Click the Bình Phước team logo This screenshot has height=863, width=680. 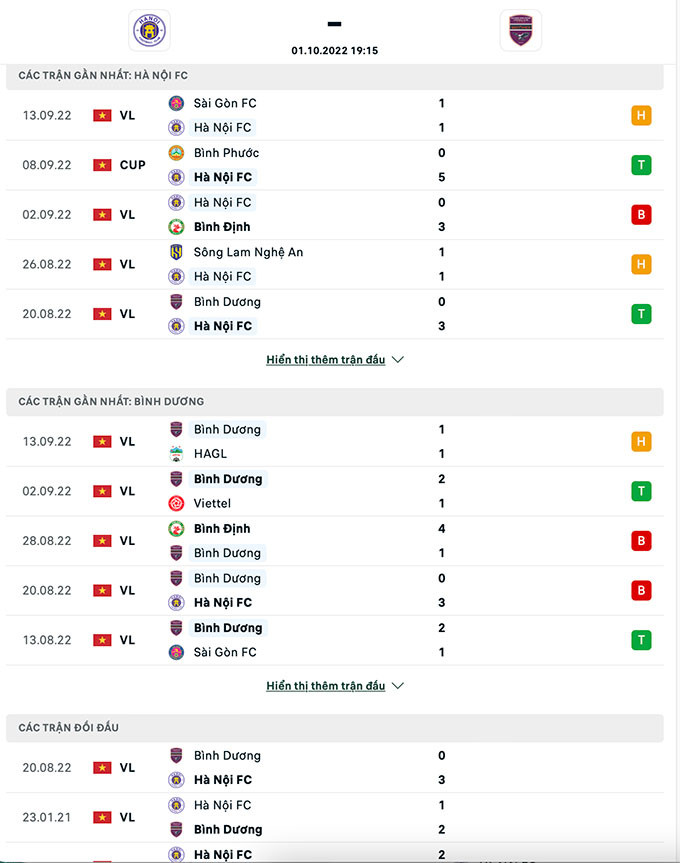(176, 153)
